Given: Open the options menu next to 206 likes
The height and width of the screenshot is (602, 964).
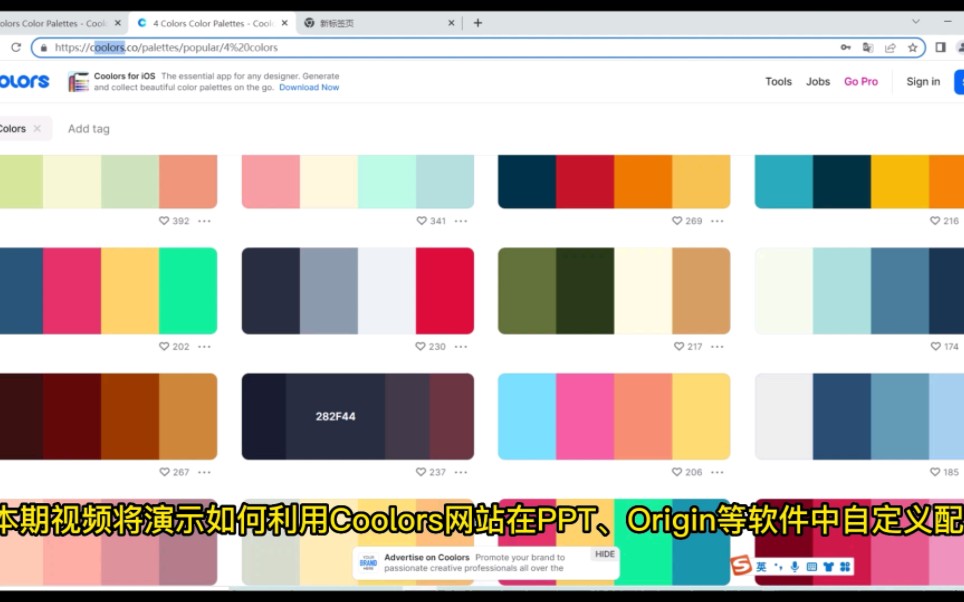Looking at the screenshot, I should tap(716, 471).
